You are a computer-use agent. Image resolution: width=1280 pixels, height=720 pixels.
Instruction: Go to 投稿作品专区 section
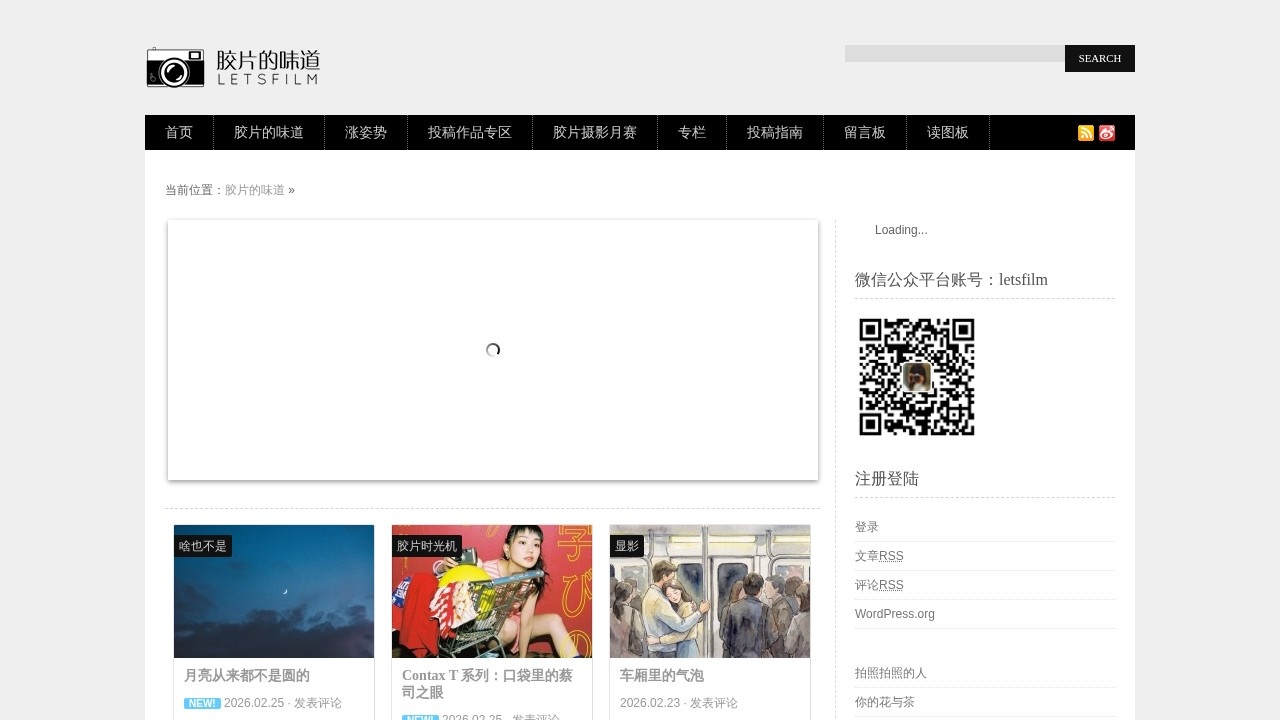point(470,132)
